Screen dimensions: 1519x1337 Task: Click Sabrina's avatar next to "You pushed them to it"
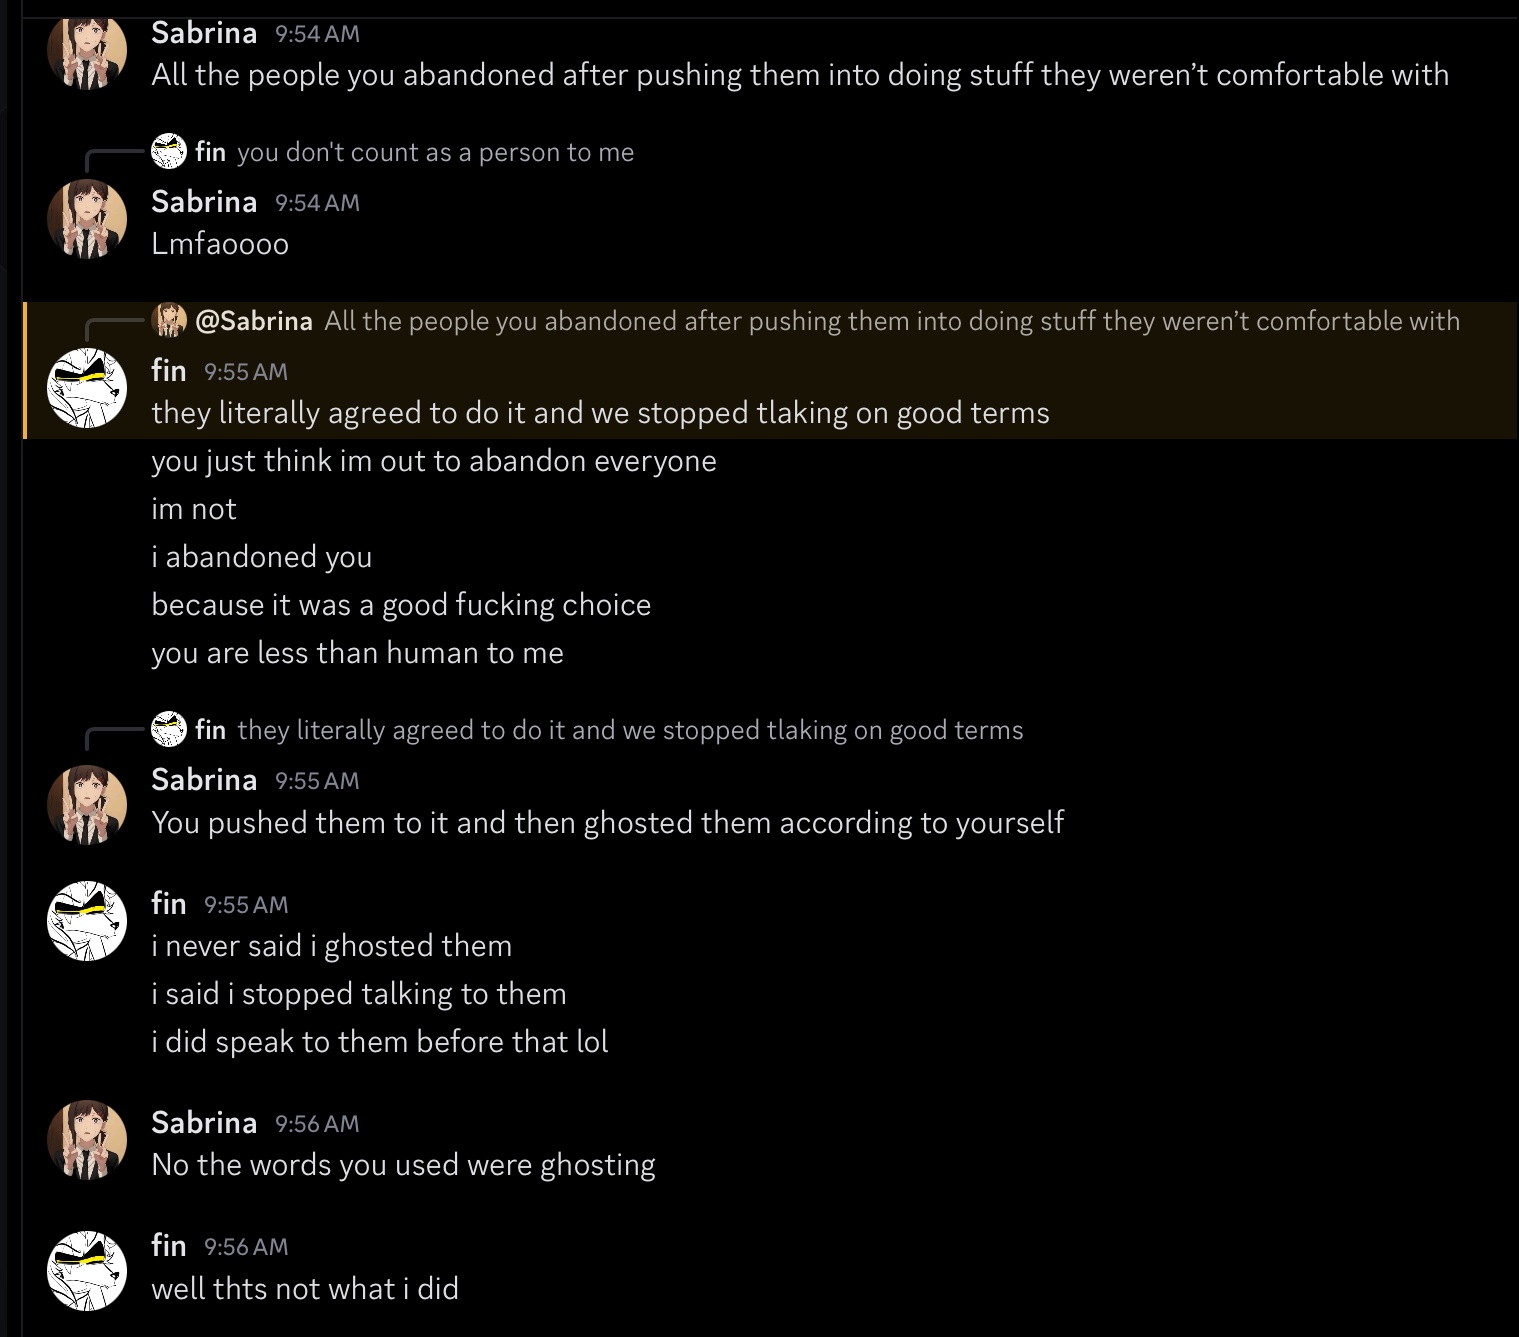[x=87, y=804]
